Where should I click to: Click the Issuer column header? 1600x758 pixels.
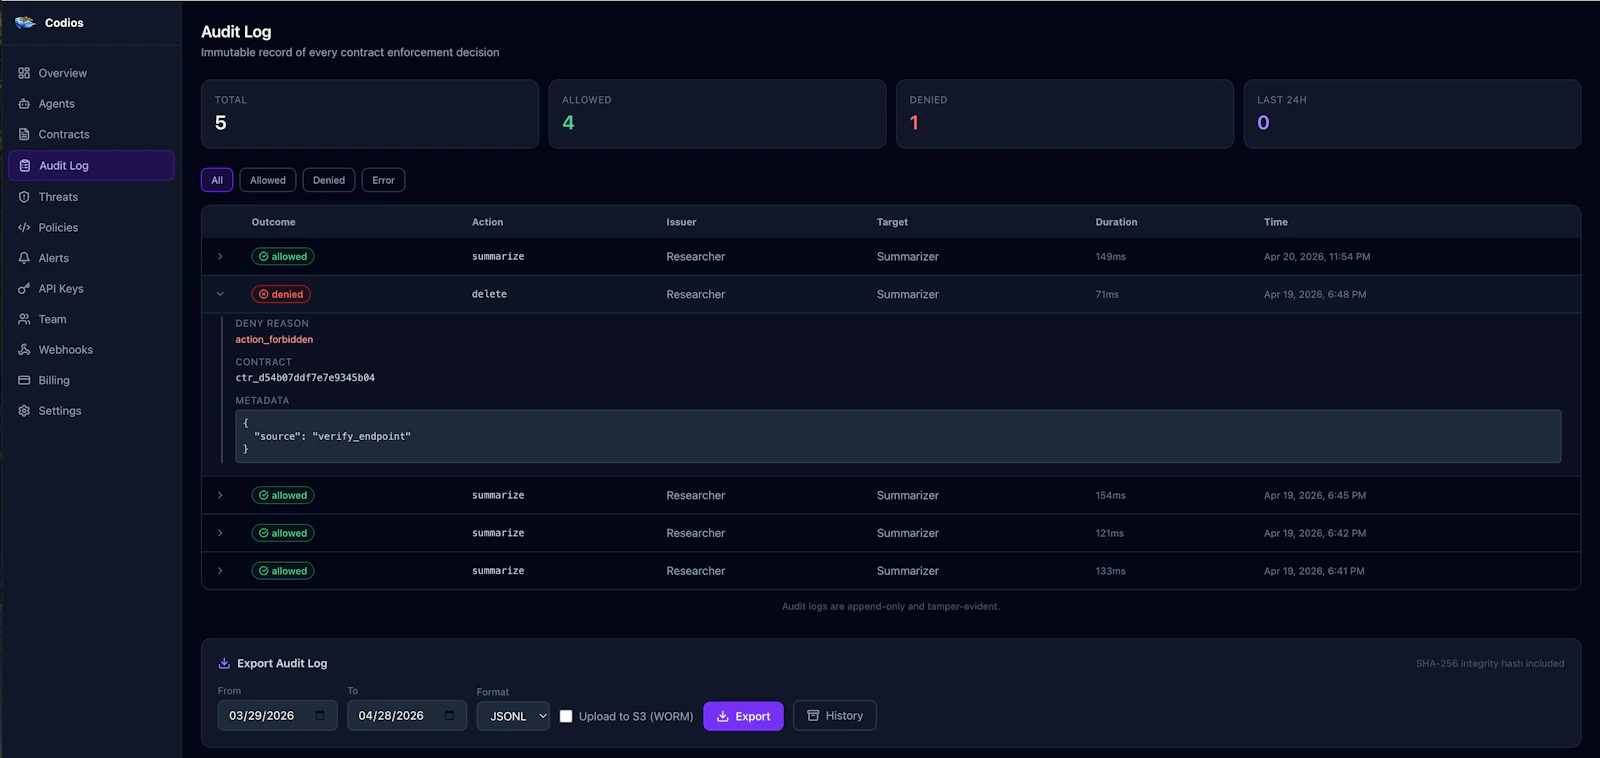(x=681, y=222)
